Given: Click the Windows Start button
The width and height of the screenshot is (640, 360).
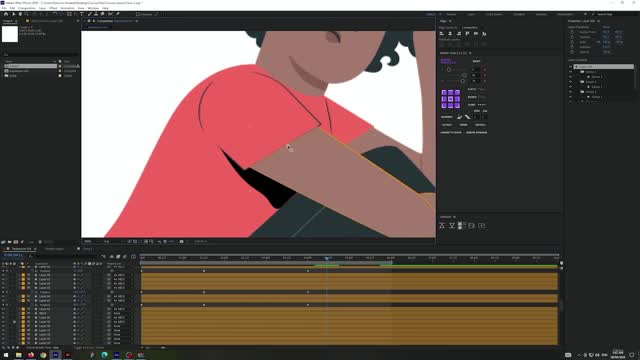Looking at the screenshot, I should pos(6,355).
